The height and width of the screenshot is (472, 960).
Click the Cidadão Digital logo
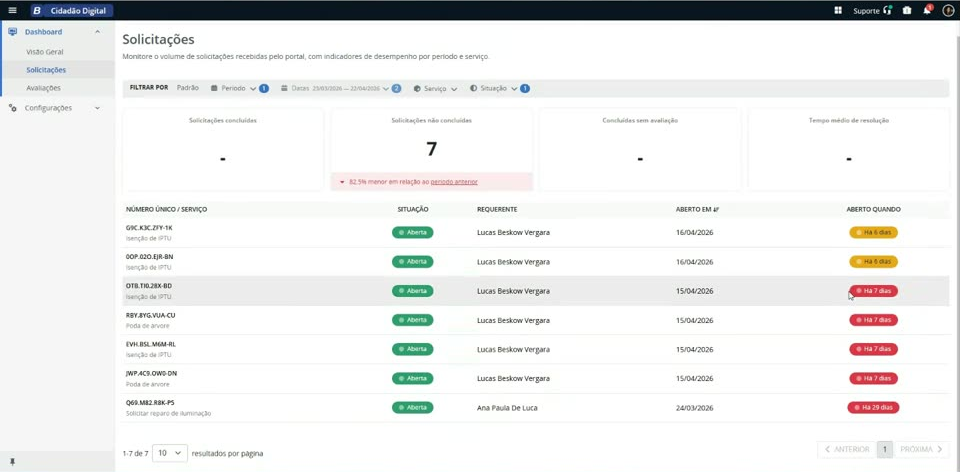pyautogui.click(x=72, y=10)
